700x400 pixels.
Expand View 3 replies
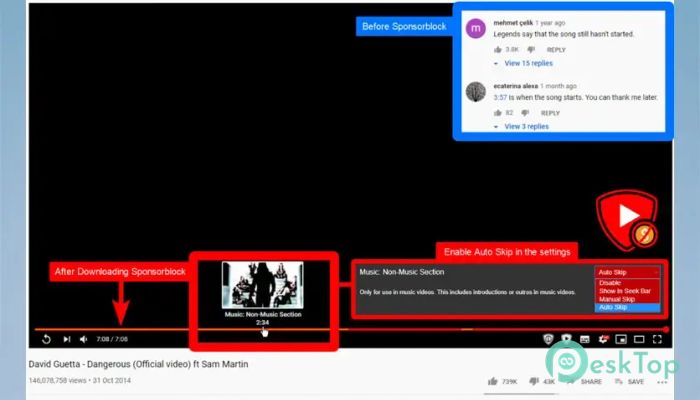(526, 127)
